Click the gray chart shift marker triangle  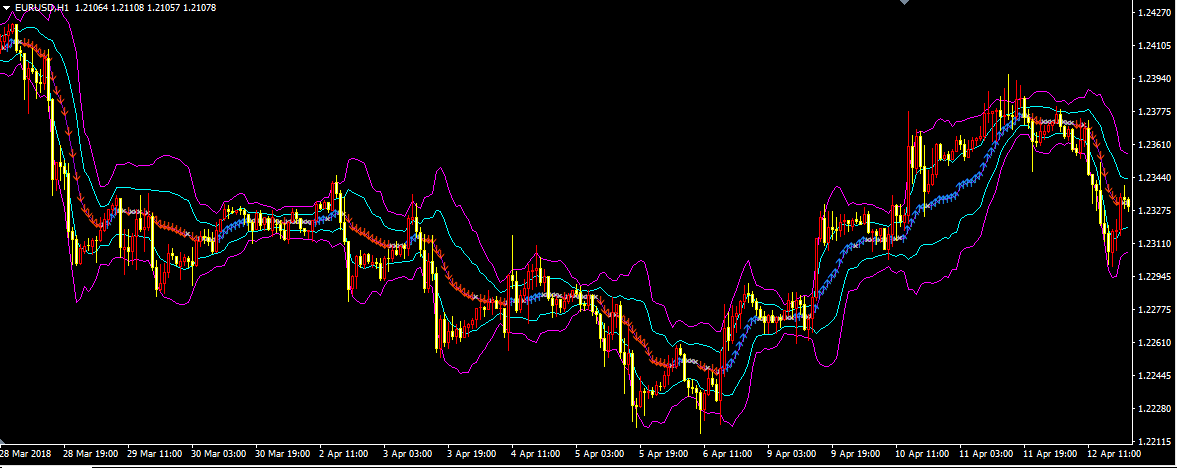click(904, 3)
